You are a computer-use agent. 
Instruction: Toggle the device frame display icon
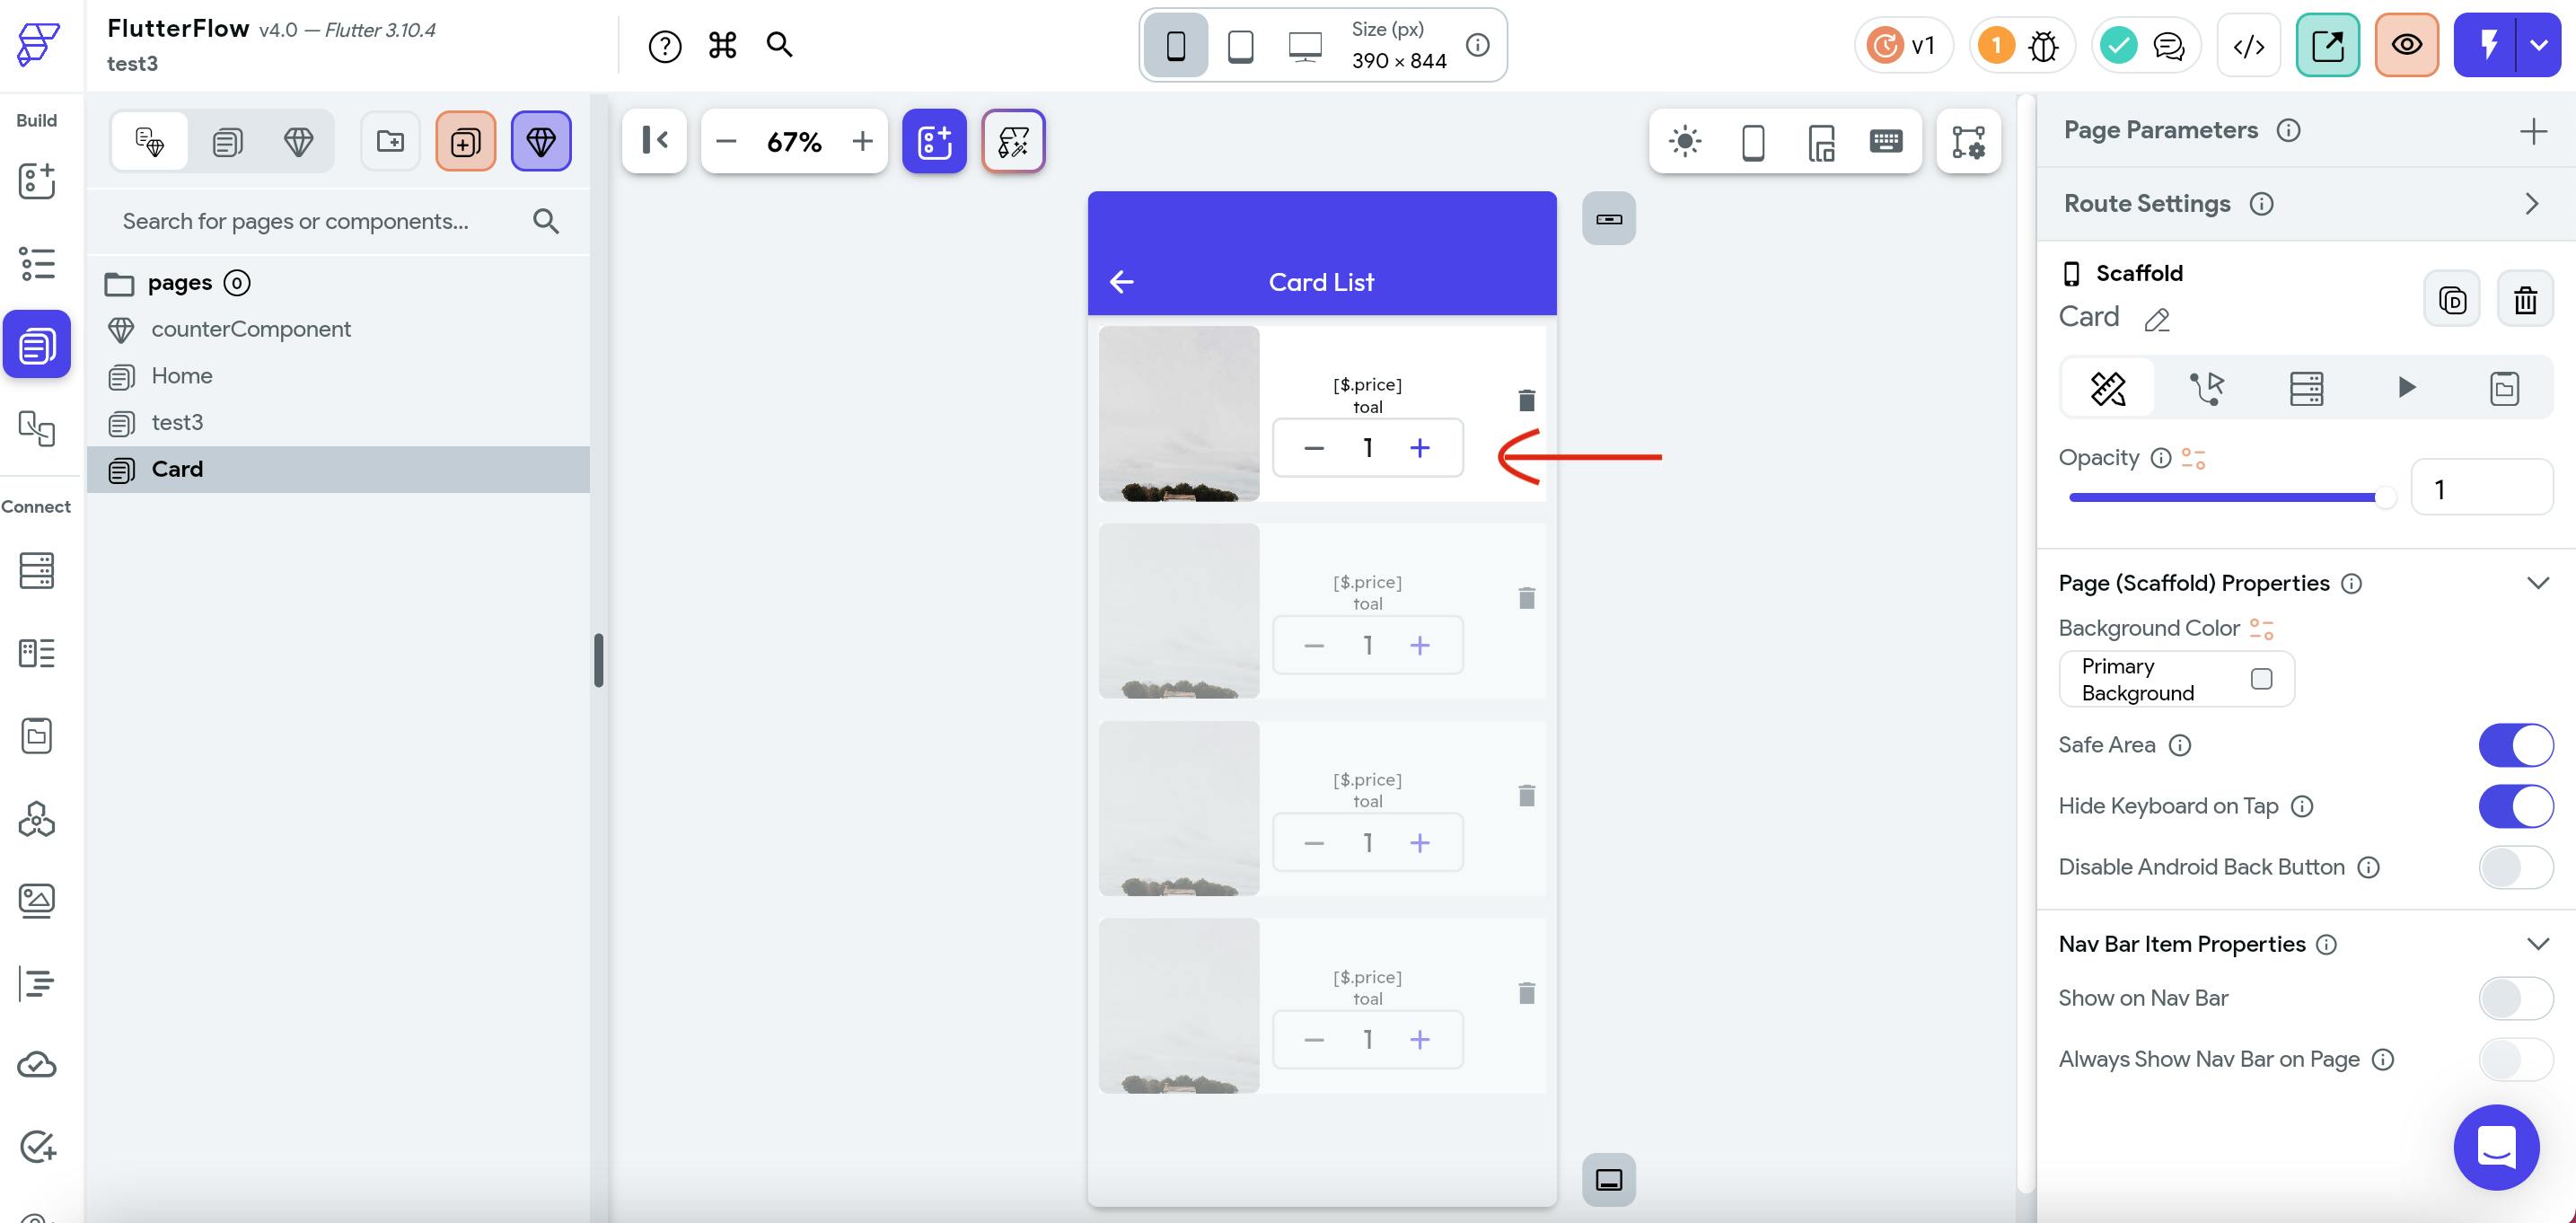[x=1752, y=142]
